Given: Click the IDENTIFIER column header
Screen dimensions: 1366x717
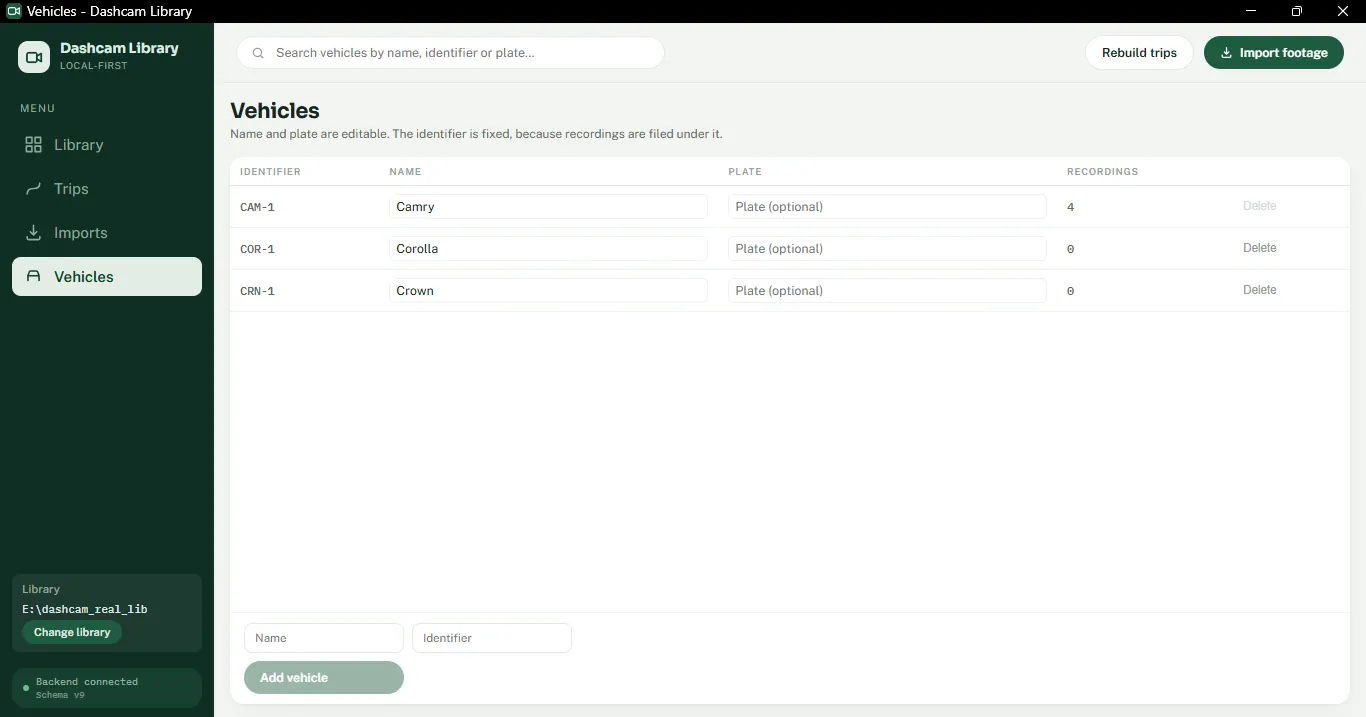Looking at the screenshot, I should point(270,172).
